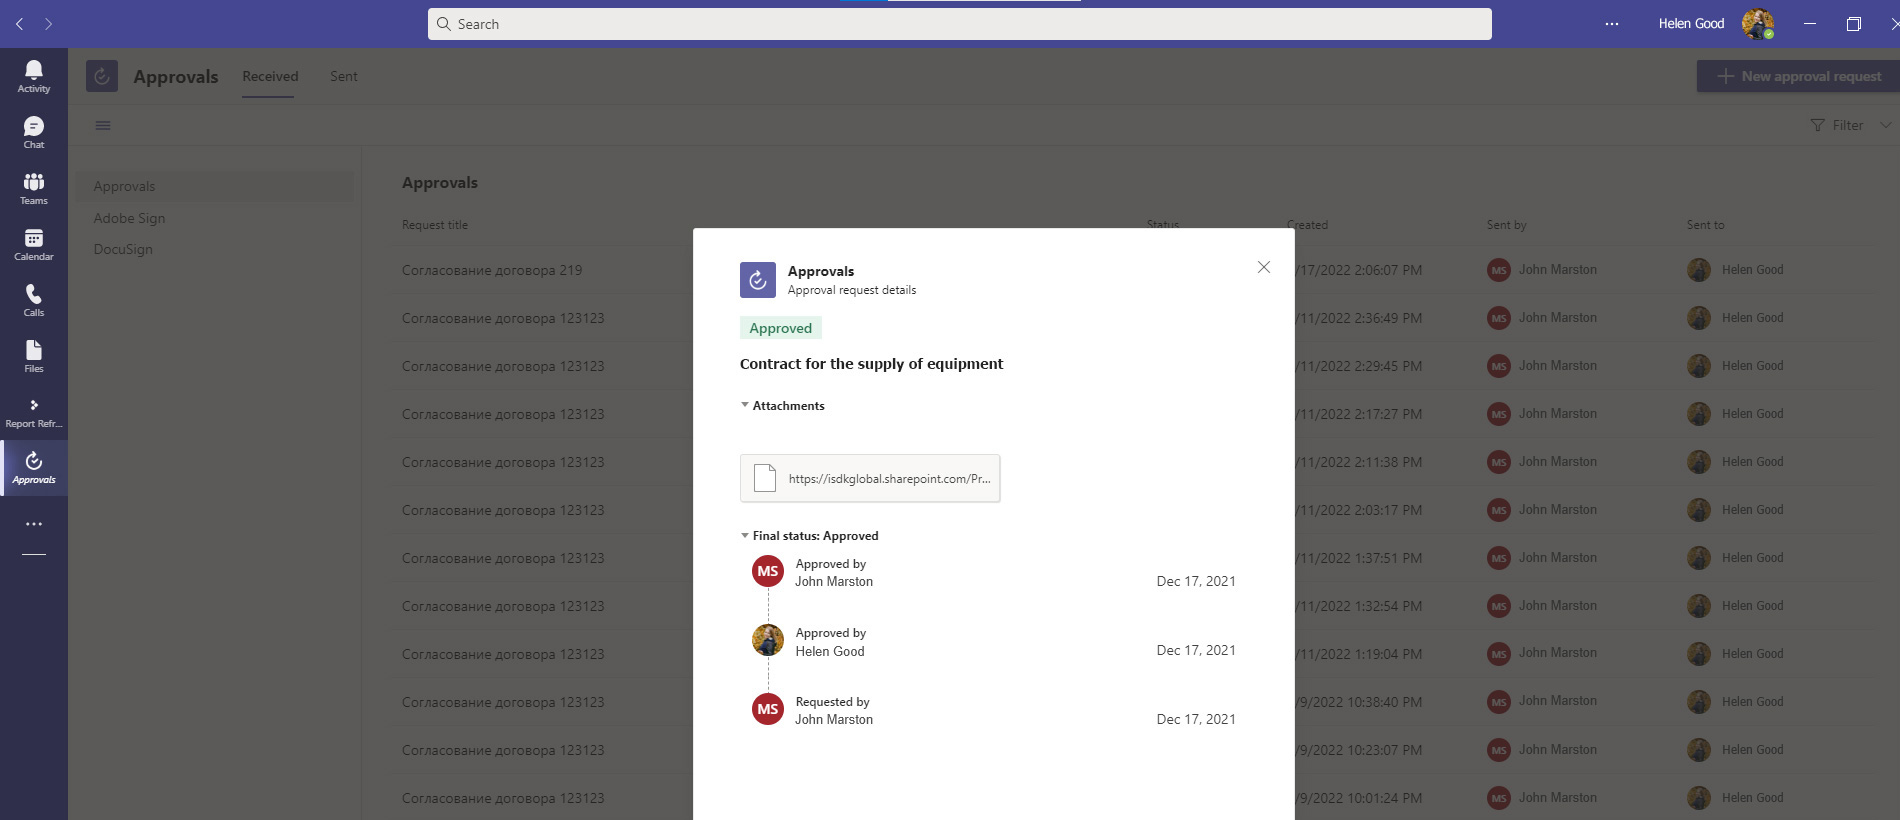
Task: Click the more apps ellipsis in sidebar
Action: (33, 524)
